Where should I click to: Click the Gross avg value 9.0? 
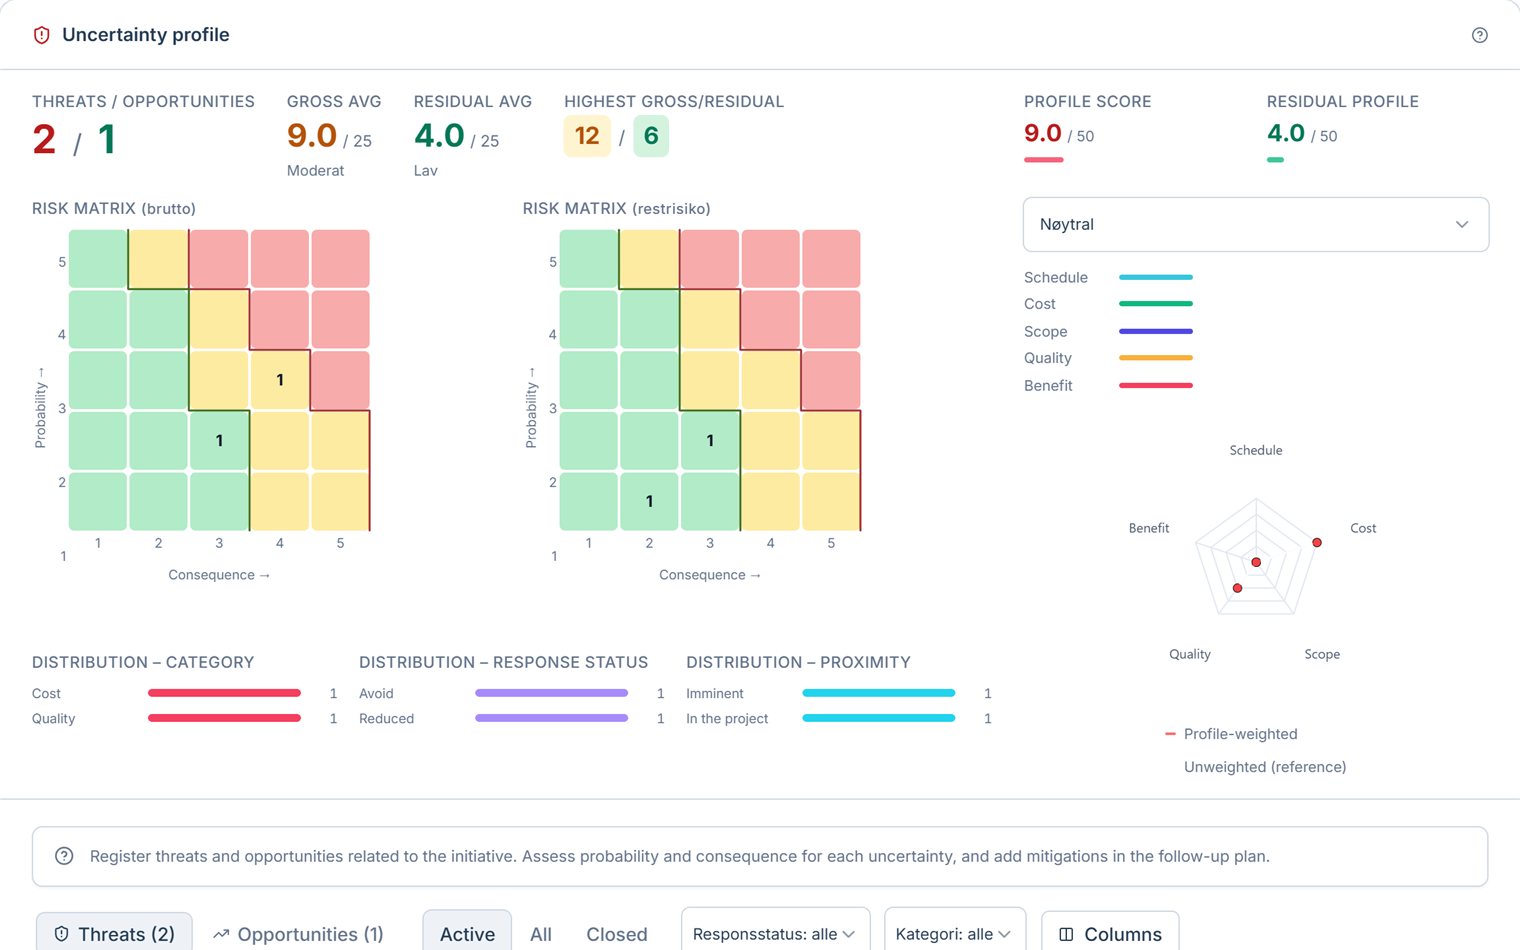[312, 136]
